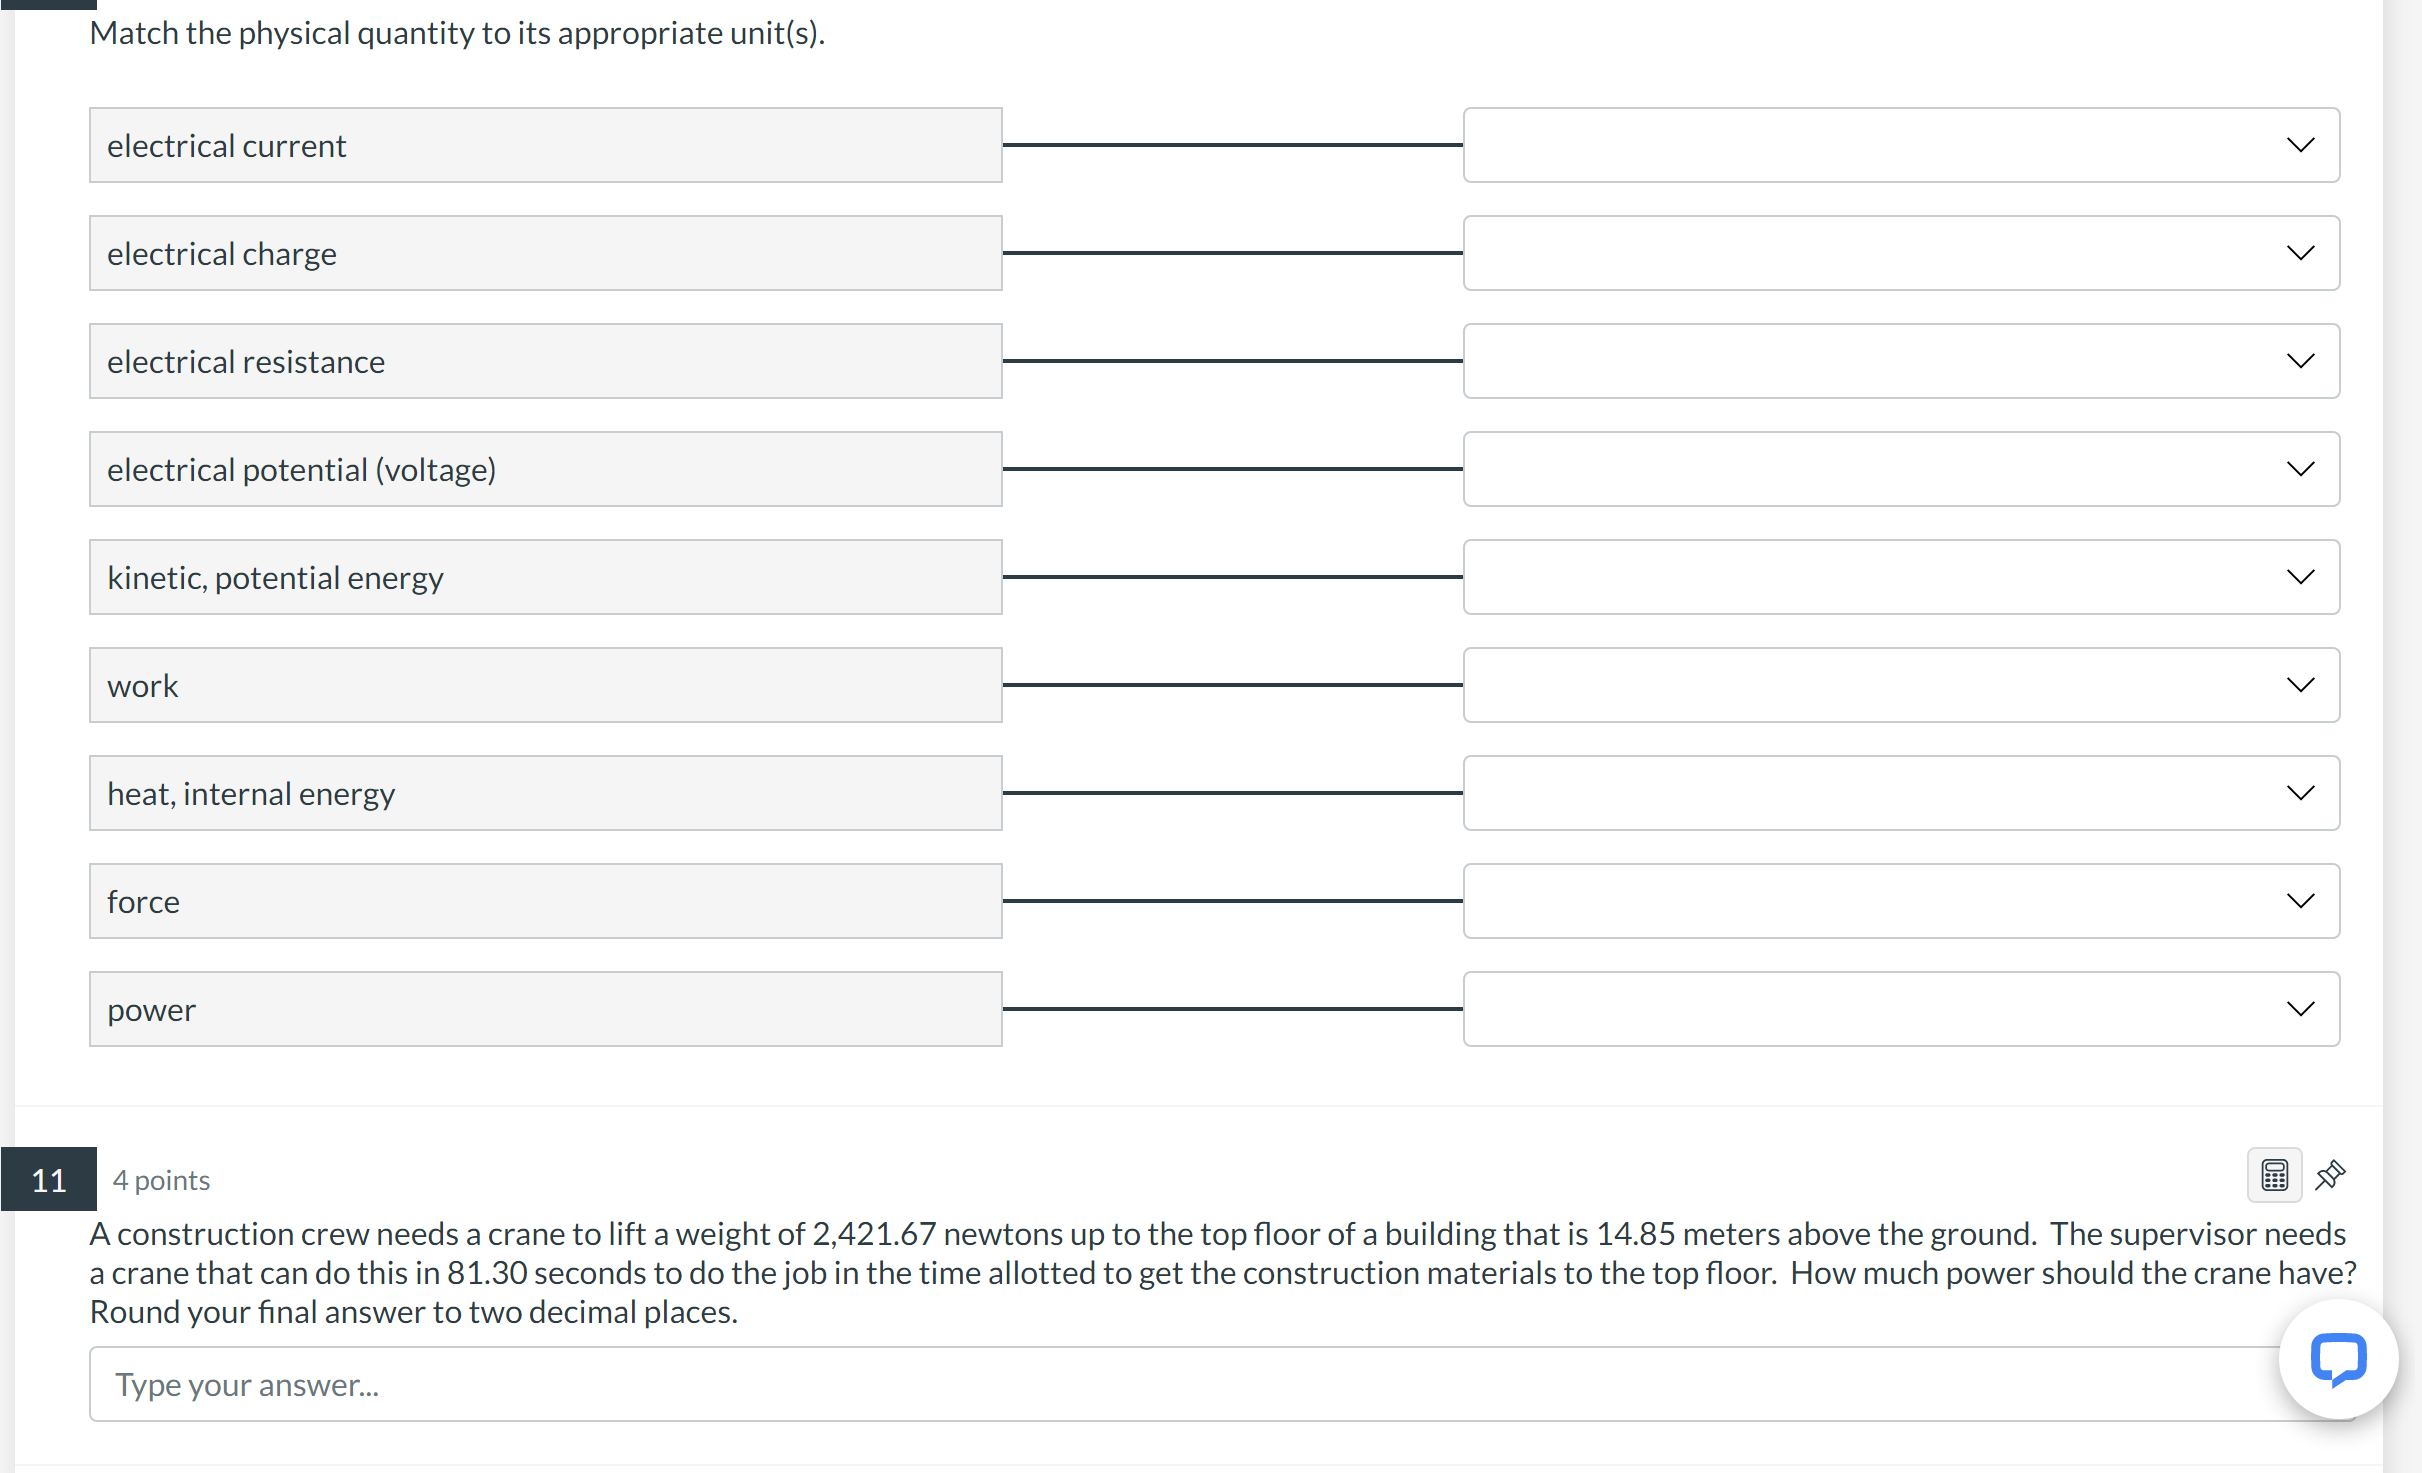Image resolution: width=2422 pixels, height=1473 pixels.
Task: Select the electrical current label box
Action: point(545,145)
